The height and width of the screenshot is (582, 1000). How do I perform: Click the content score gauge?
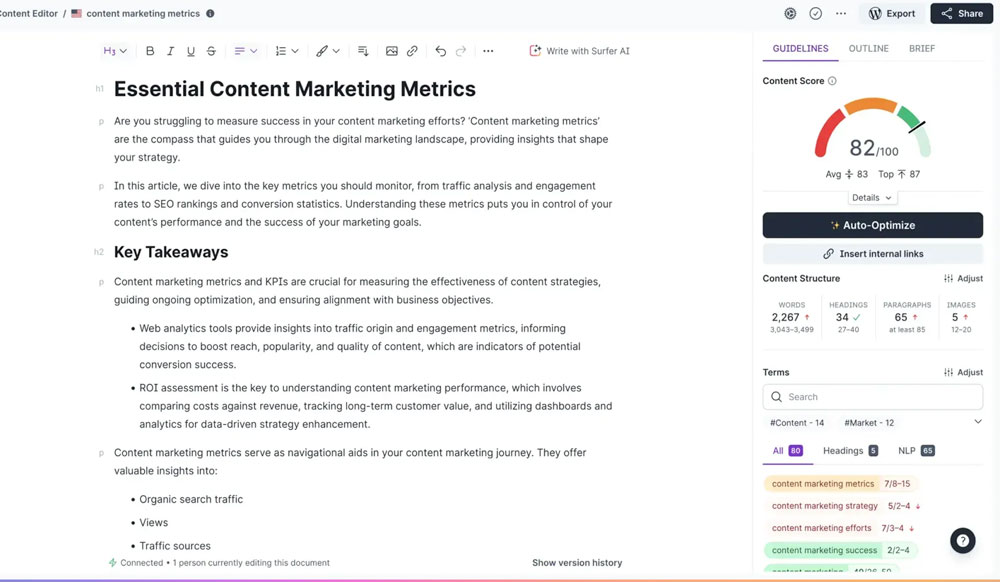point(872,127)
